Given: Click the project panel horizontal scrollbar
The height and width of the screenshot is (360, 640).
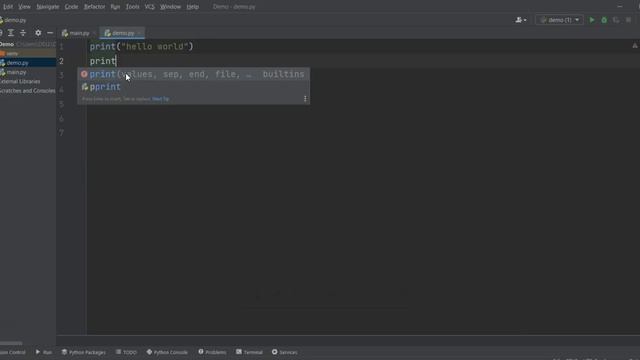Looking at the screenshot, I should [11, 343].
